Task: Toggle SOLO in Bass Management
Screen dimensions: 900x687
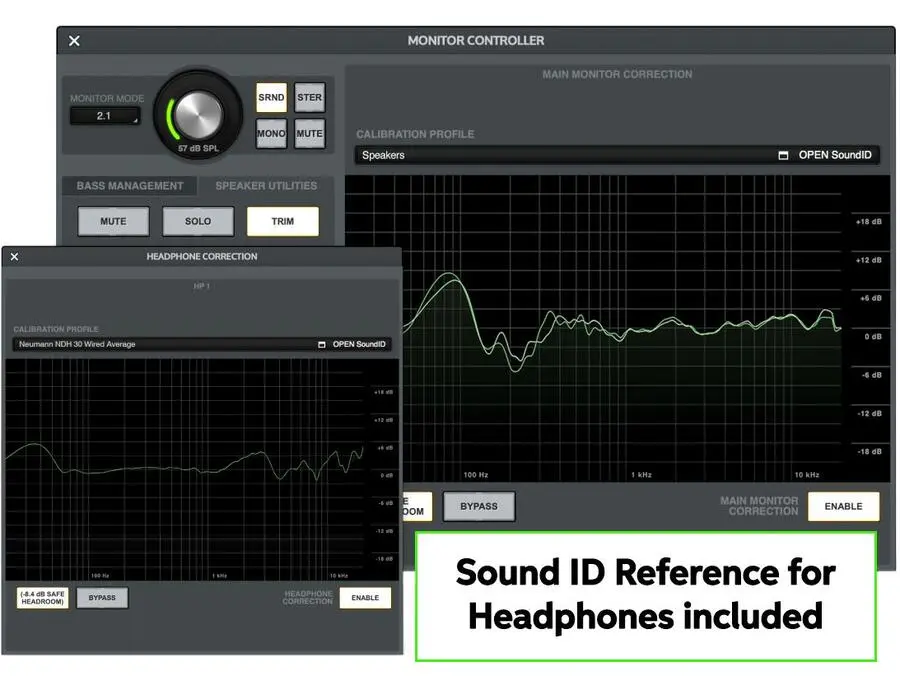Action: pos(198,222)
